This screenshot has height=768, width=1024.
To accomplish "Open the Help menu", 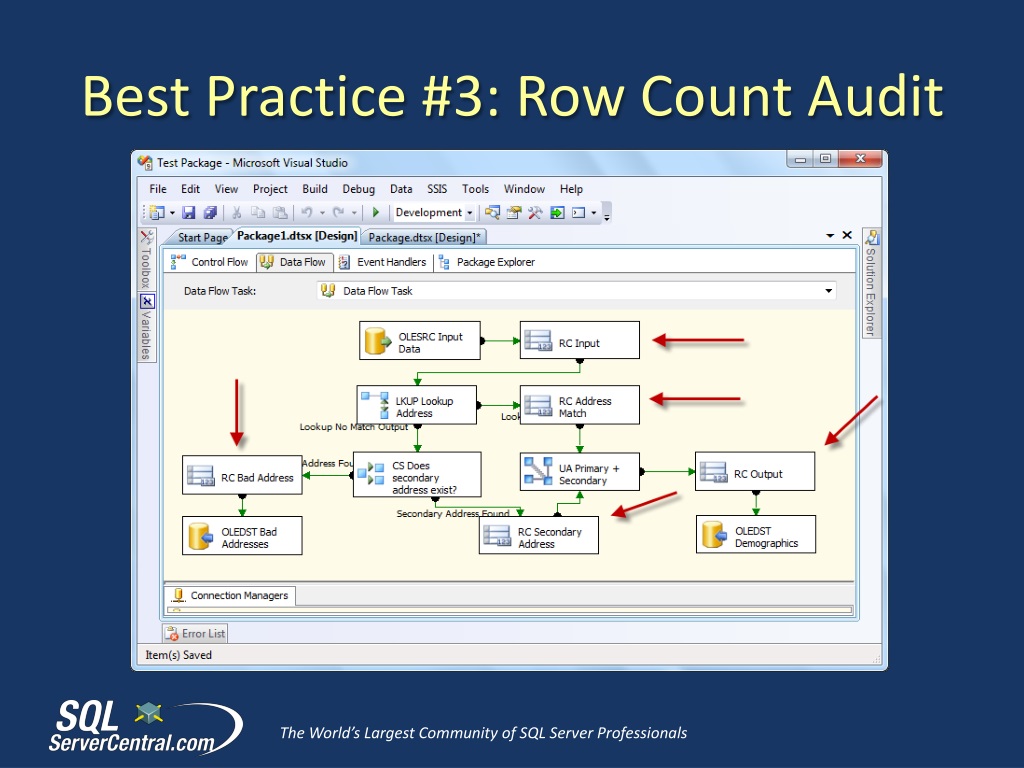I will 571,189.
